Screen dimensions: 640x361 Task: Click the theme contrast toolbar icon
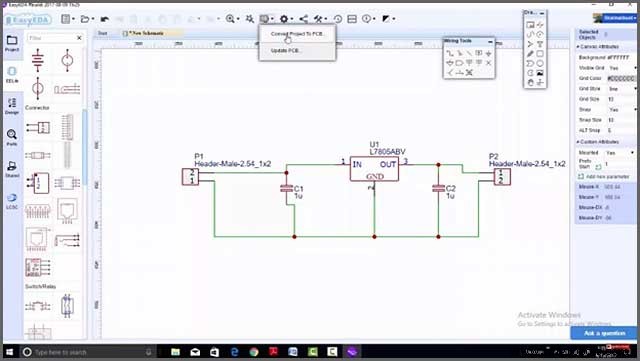click(386, 19)
